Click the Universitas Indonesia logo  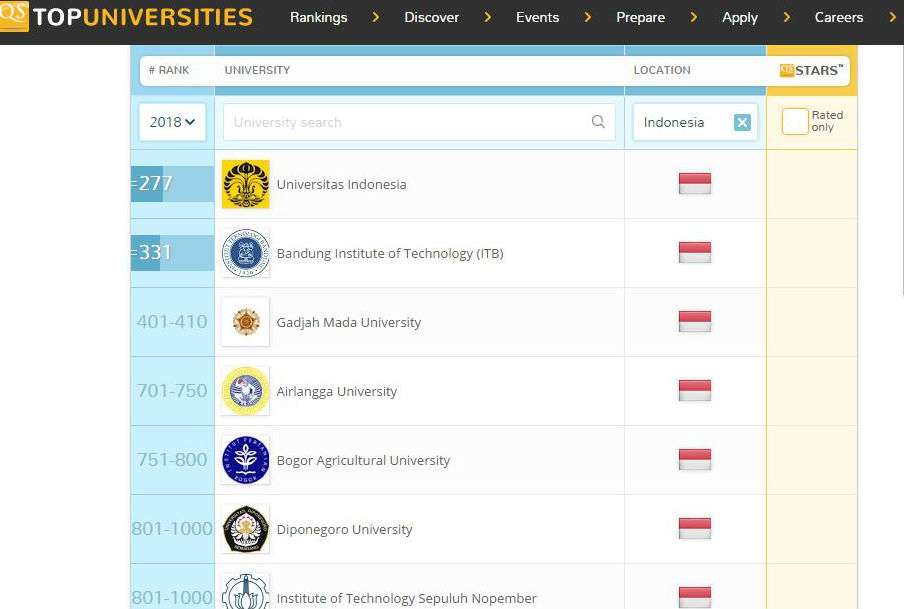pyautogui.click(x=246, y=184)
